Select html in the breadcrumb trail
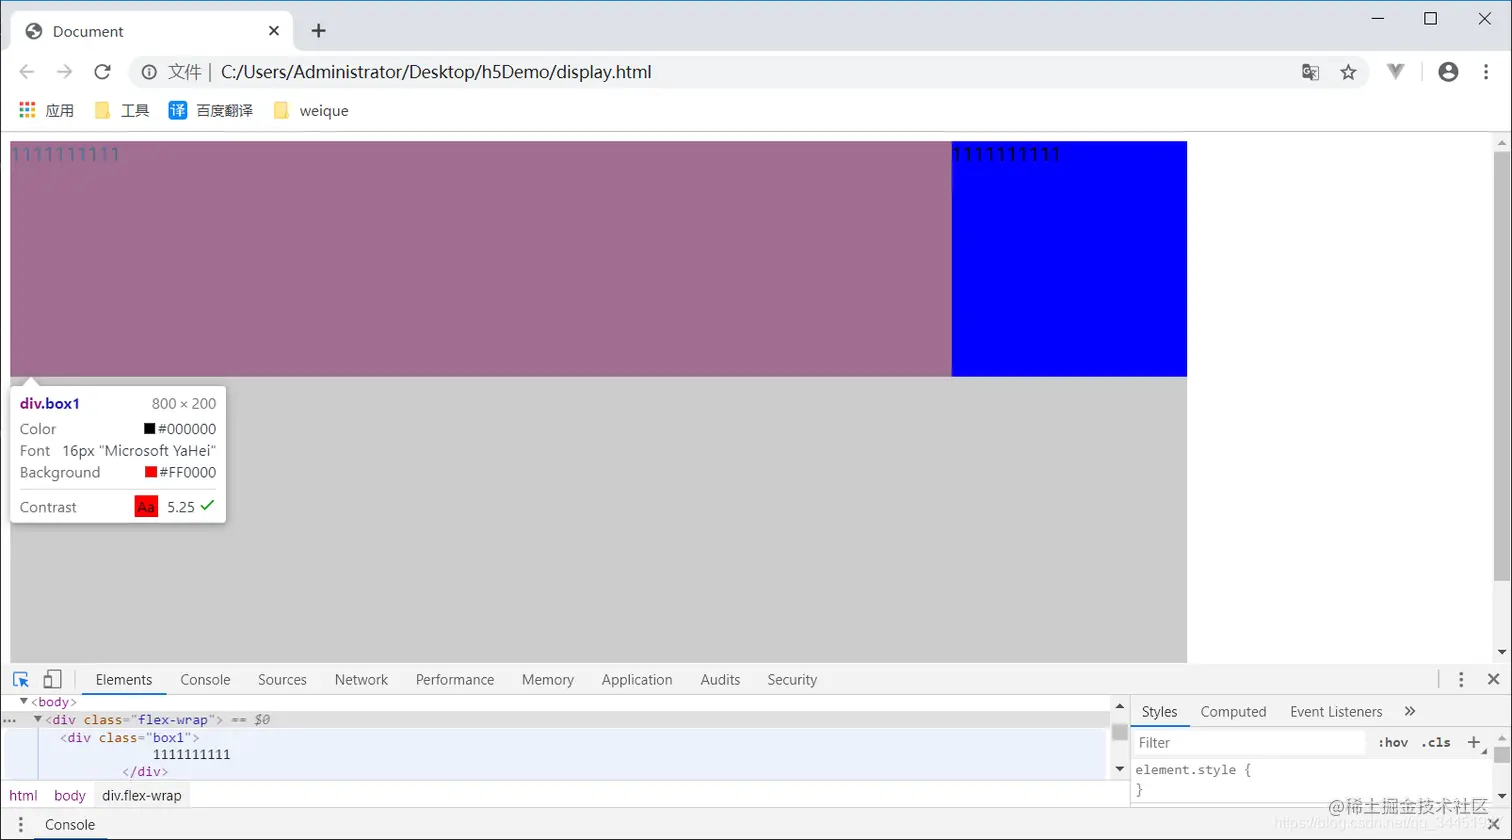 (23, 796)
